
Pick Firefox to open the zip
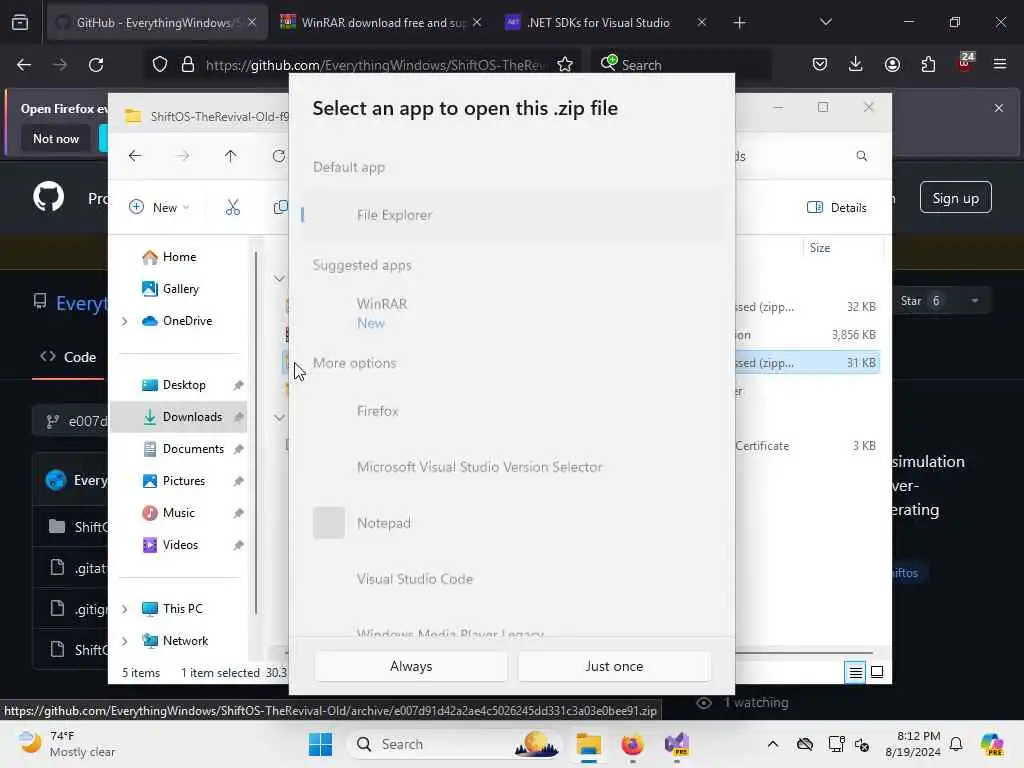pyautogui.click(x=513, y=411)
